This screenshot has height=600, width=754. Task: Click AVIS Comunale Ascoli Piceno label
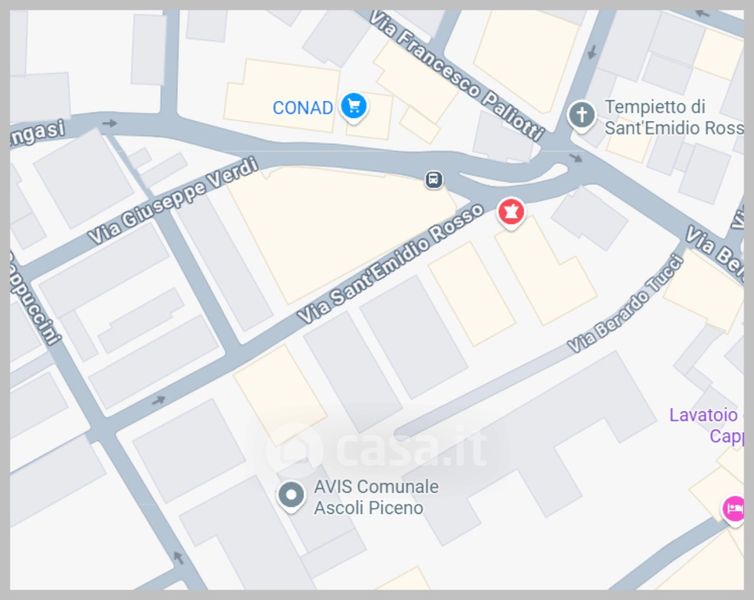click(x=376, y=497)
